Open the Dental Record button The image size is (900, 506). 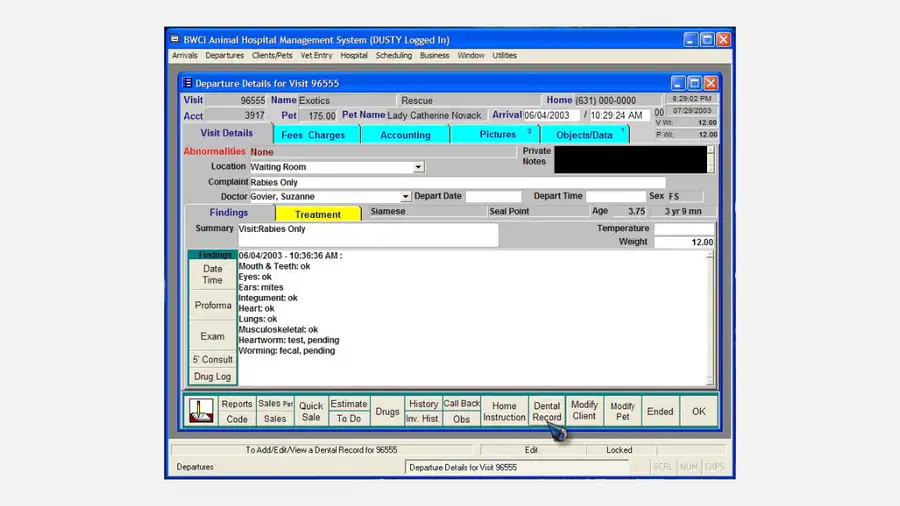pyautogui.click(x=546, y=411)
